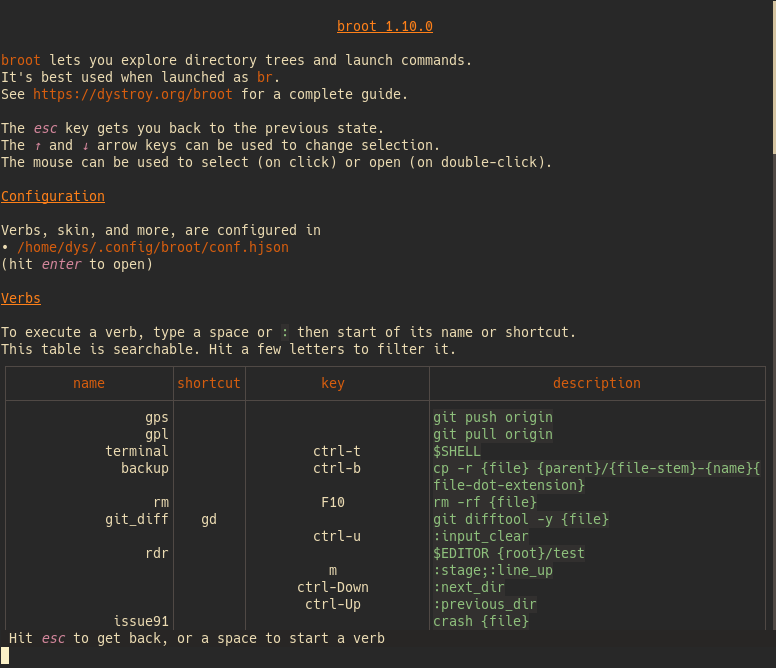Screen dimensions: 776x668
Task: Click the ctrl-Down key cell
Action: click(x=333, y=587)
